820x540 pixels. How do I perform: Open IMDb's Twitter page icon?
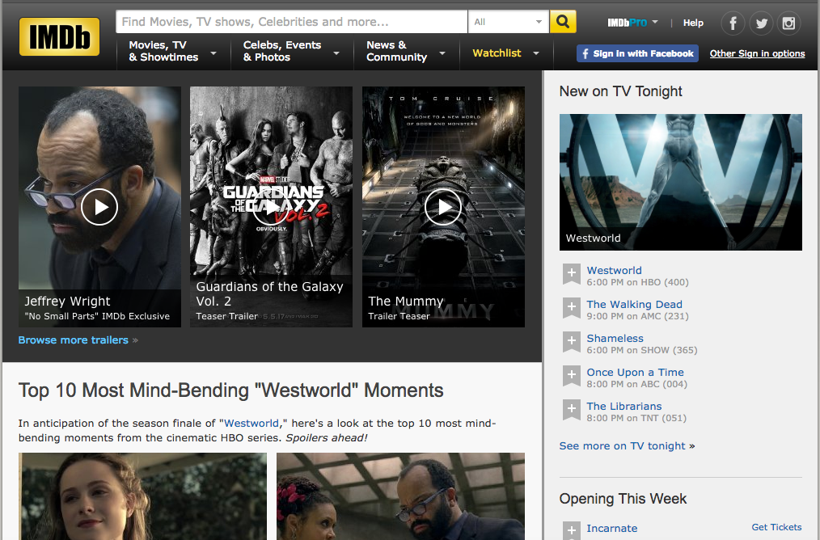[761, 23]
